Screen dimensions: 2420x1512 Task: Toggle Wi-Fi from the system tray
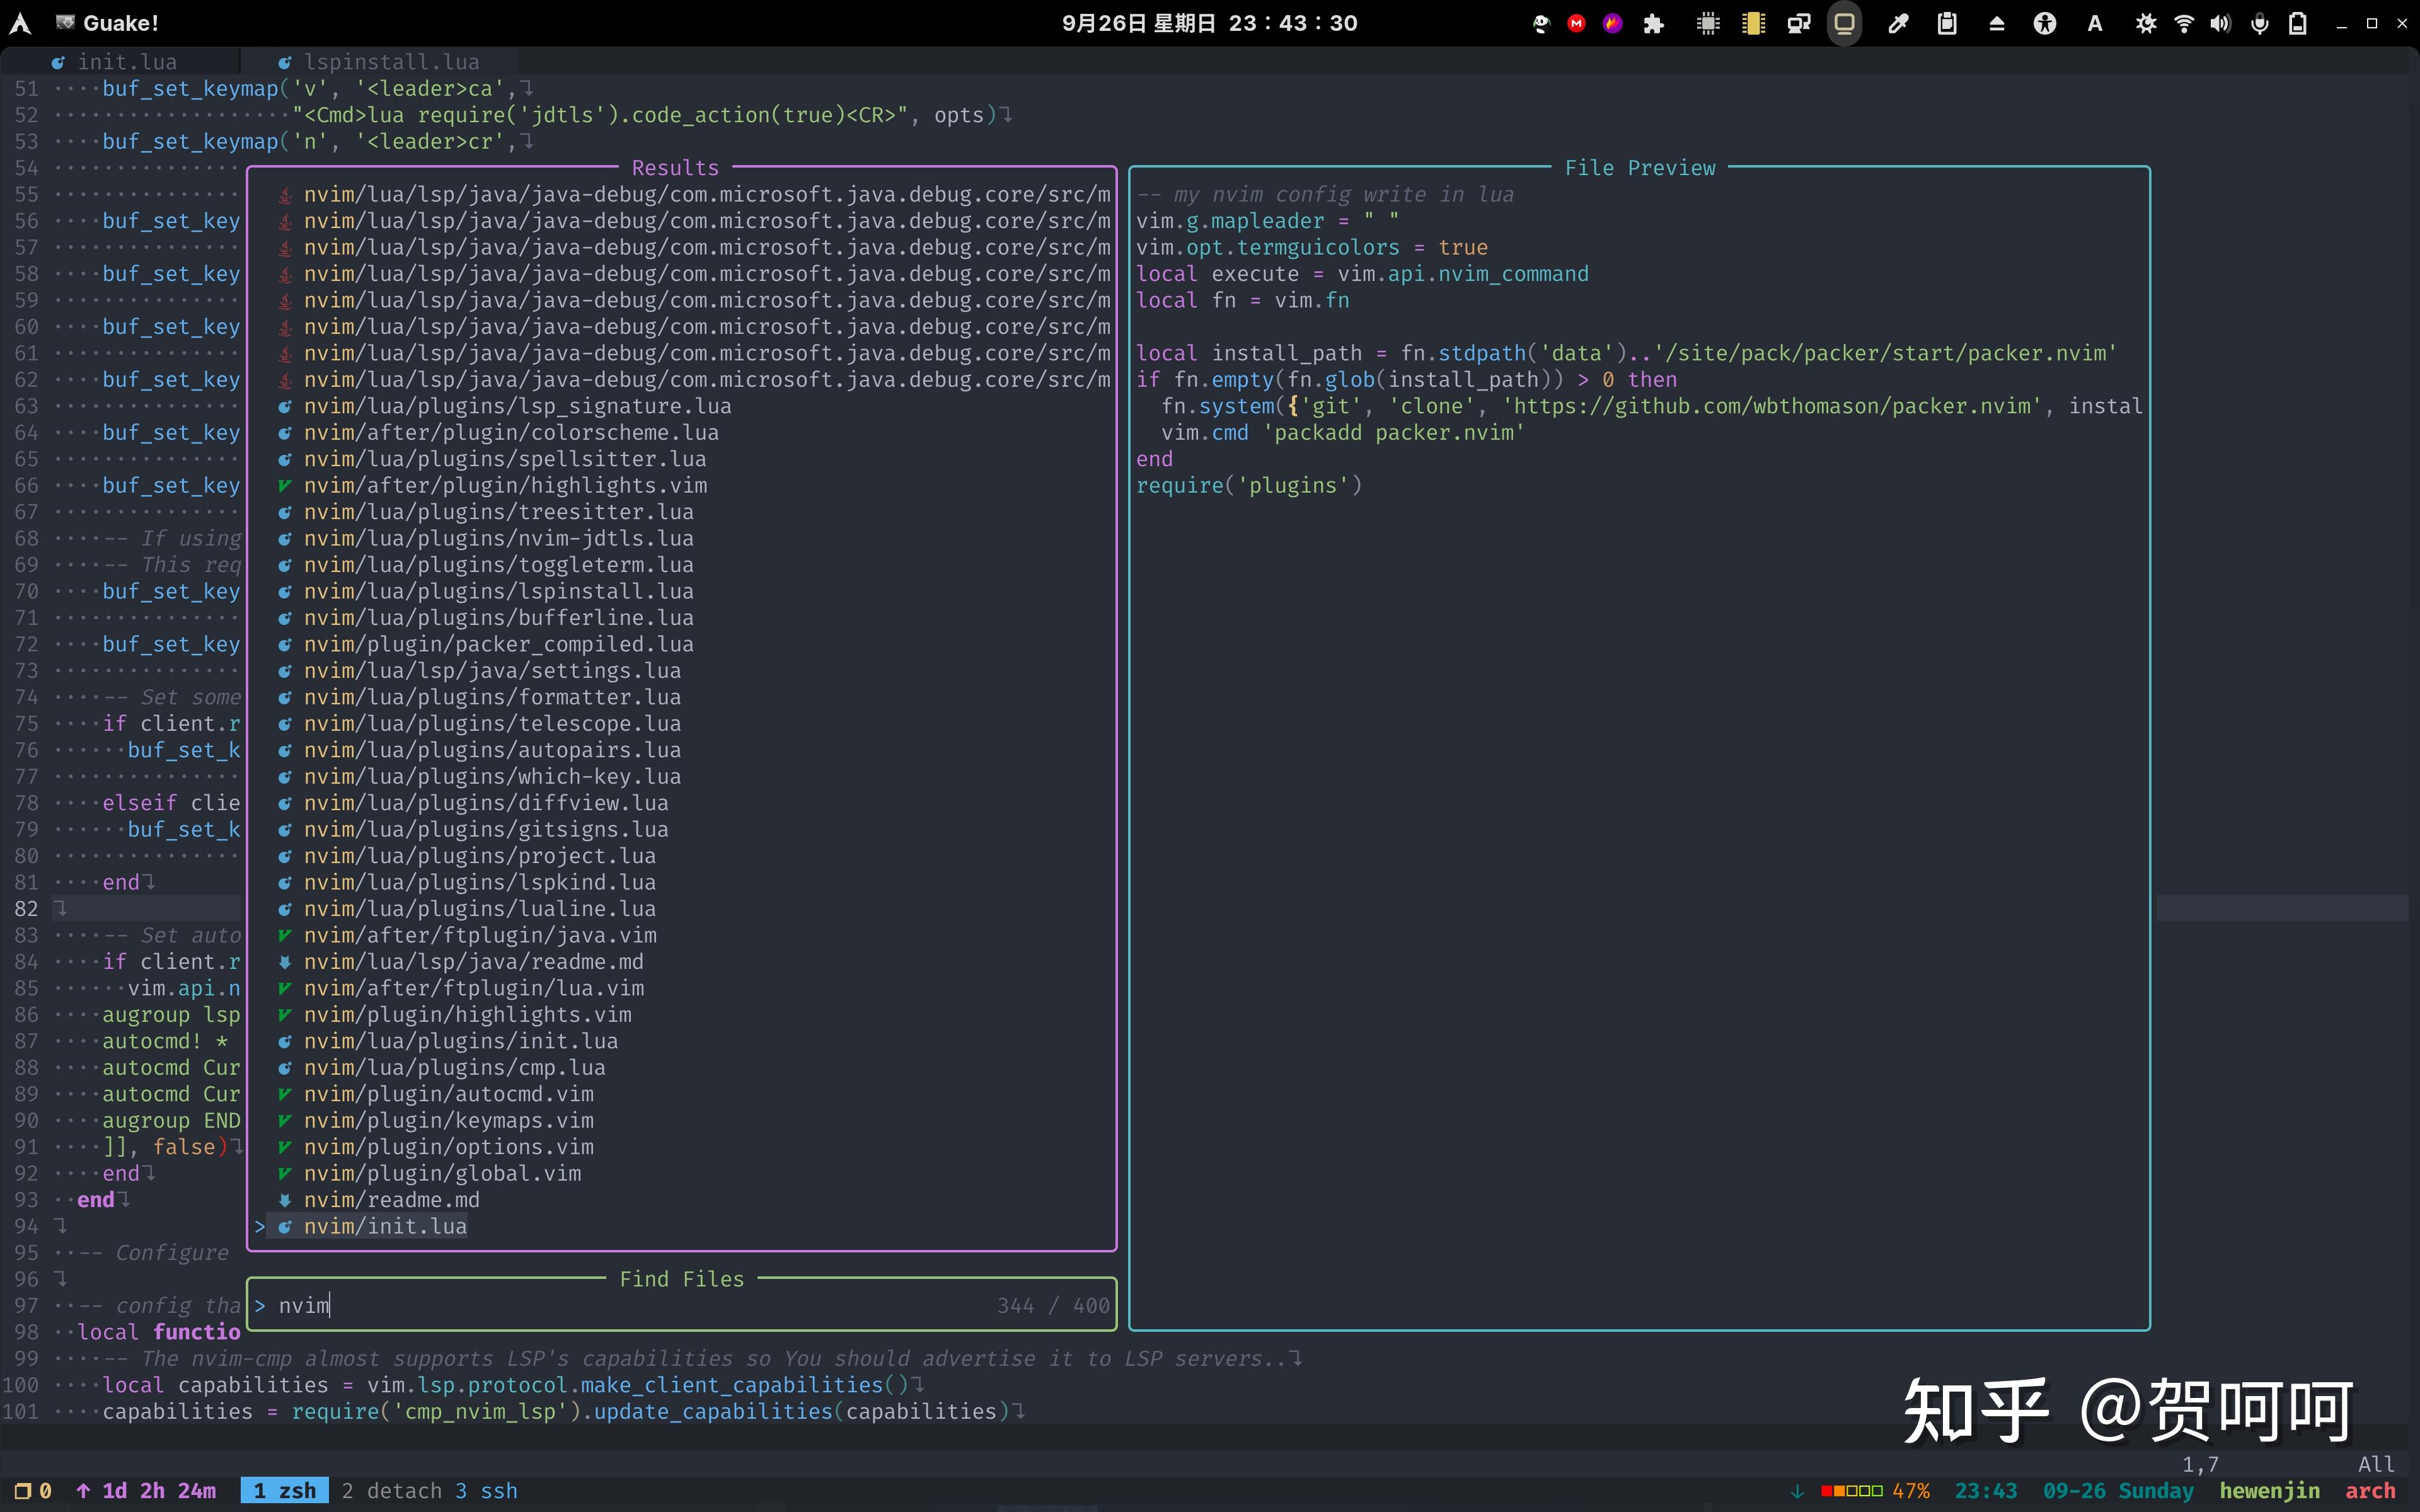pyautogui.click(x=2183, y=22)
